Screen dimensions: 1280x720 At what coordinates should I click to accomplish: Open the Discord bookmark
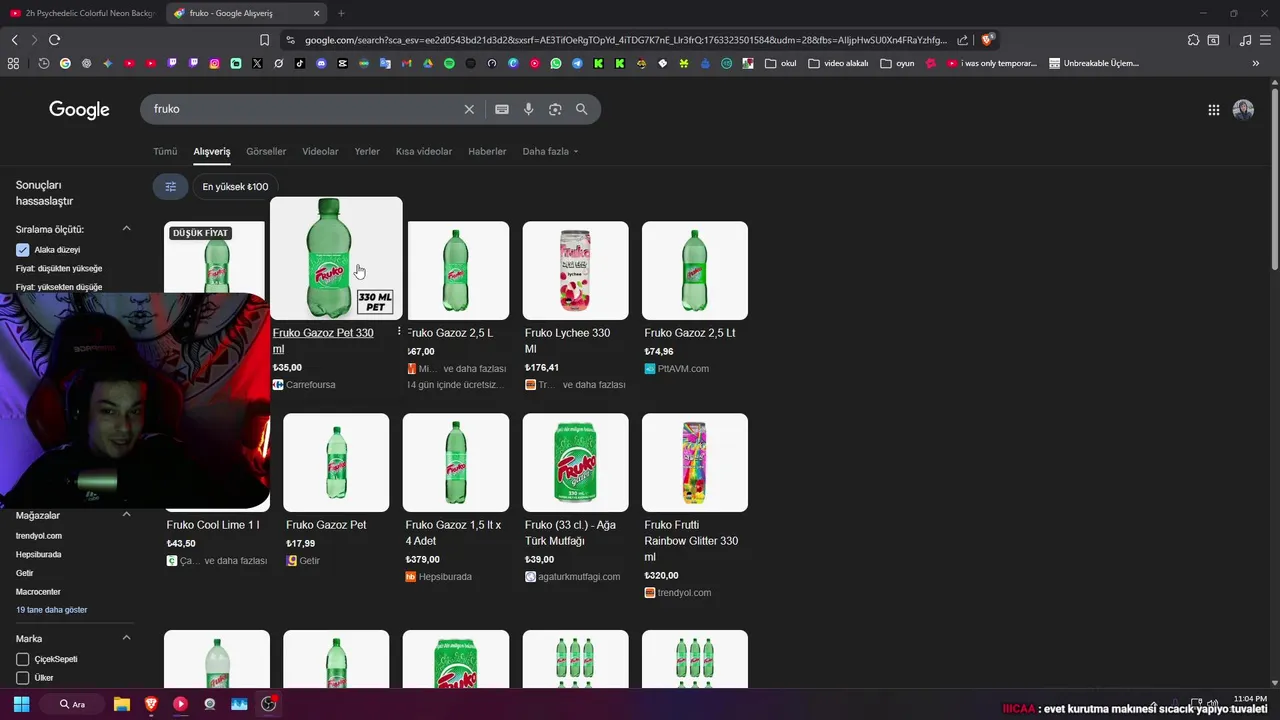pyautogui.click(x=321, y=63)
